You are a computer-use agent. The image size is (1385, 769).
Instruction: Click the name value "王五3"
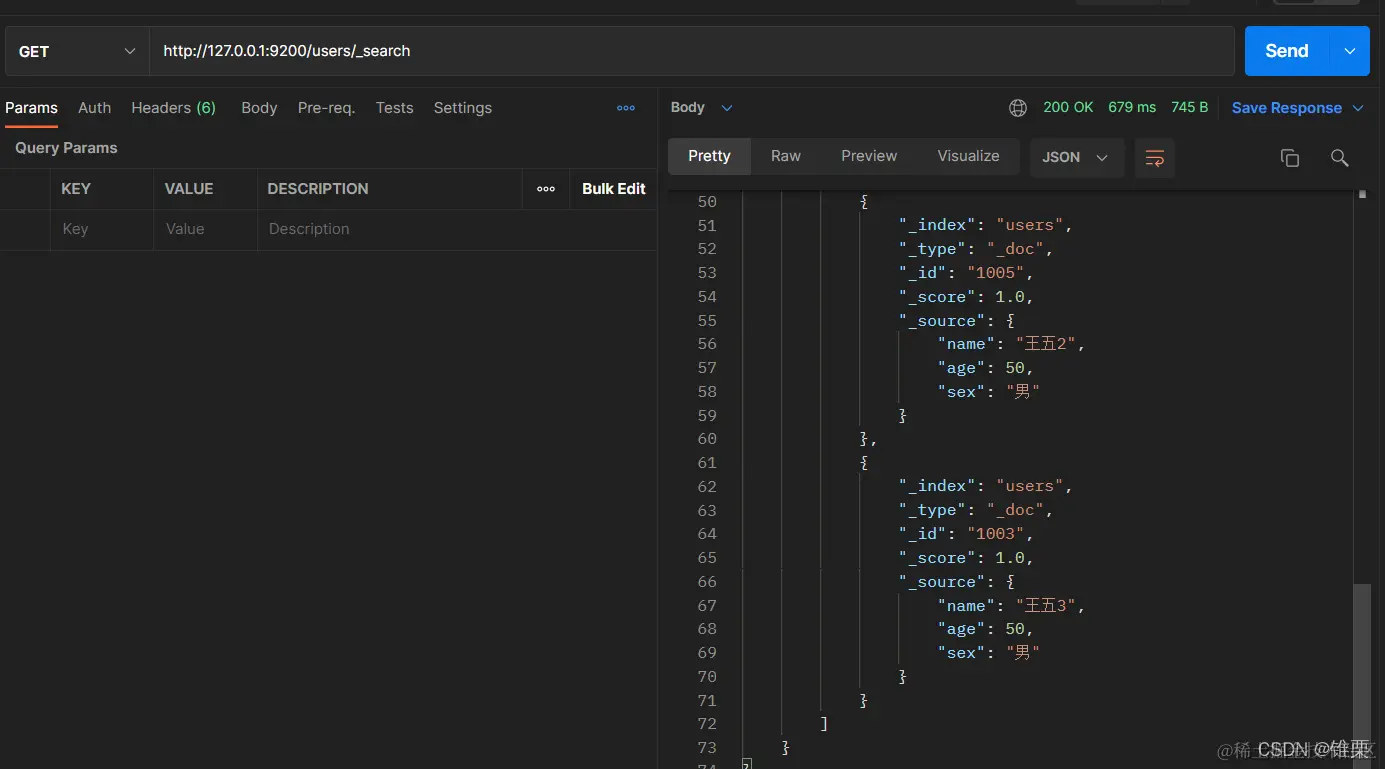tap(1045, 606)
